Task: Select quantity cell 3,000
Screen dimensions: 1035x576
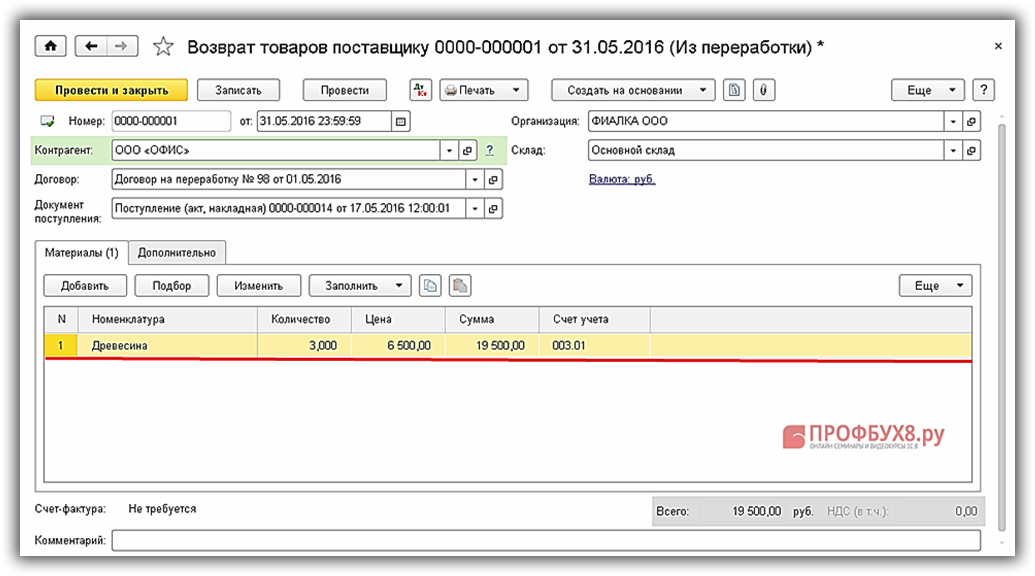Action: point(304,346)
